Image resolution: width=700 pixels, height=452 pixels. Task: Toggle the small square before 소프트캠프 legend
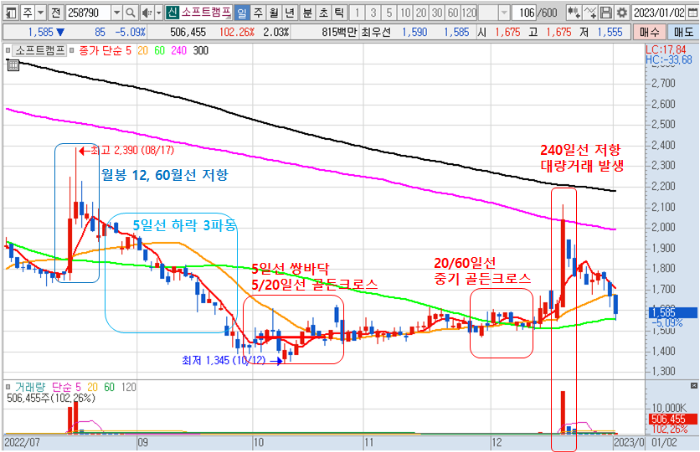tap(8, 51)
